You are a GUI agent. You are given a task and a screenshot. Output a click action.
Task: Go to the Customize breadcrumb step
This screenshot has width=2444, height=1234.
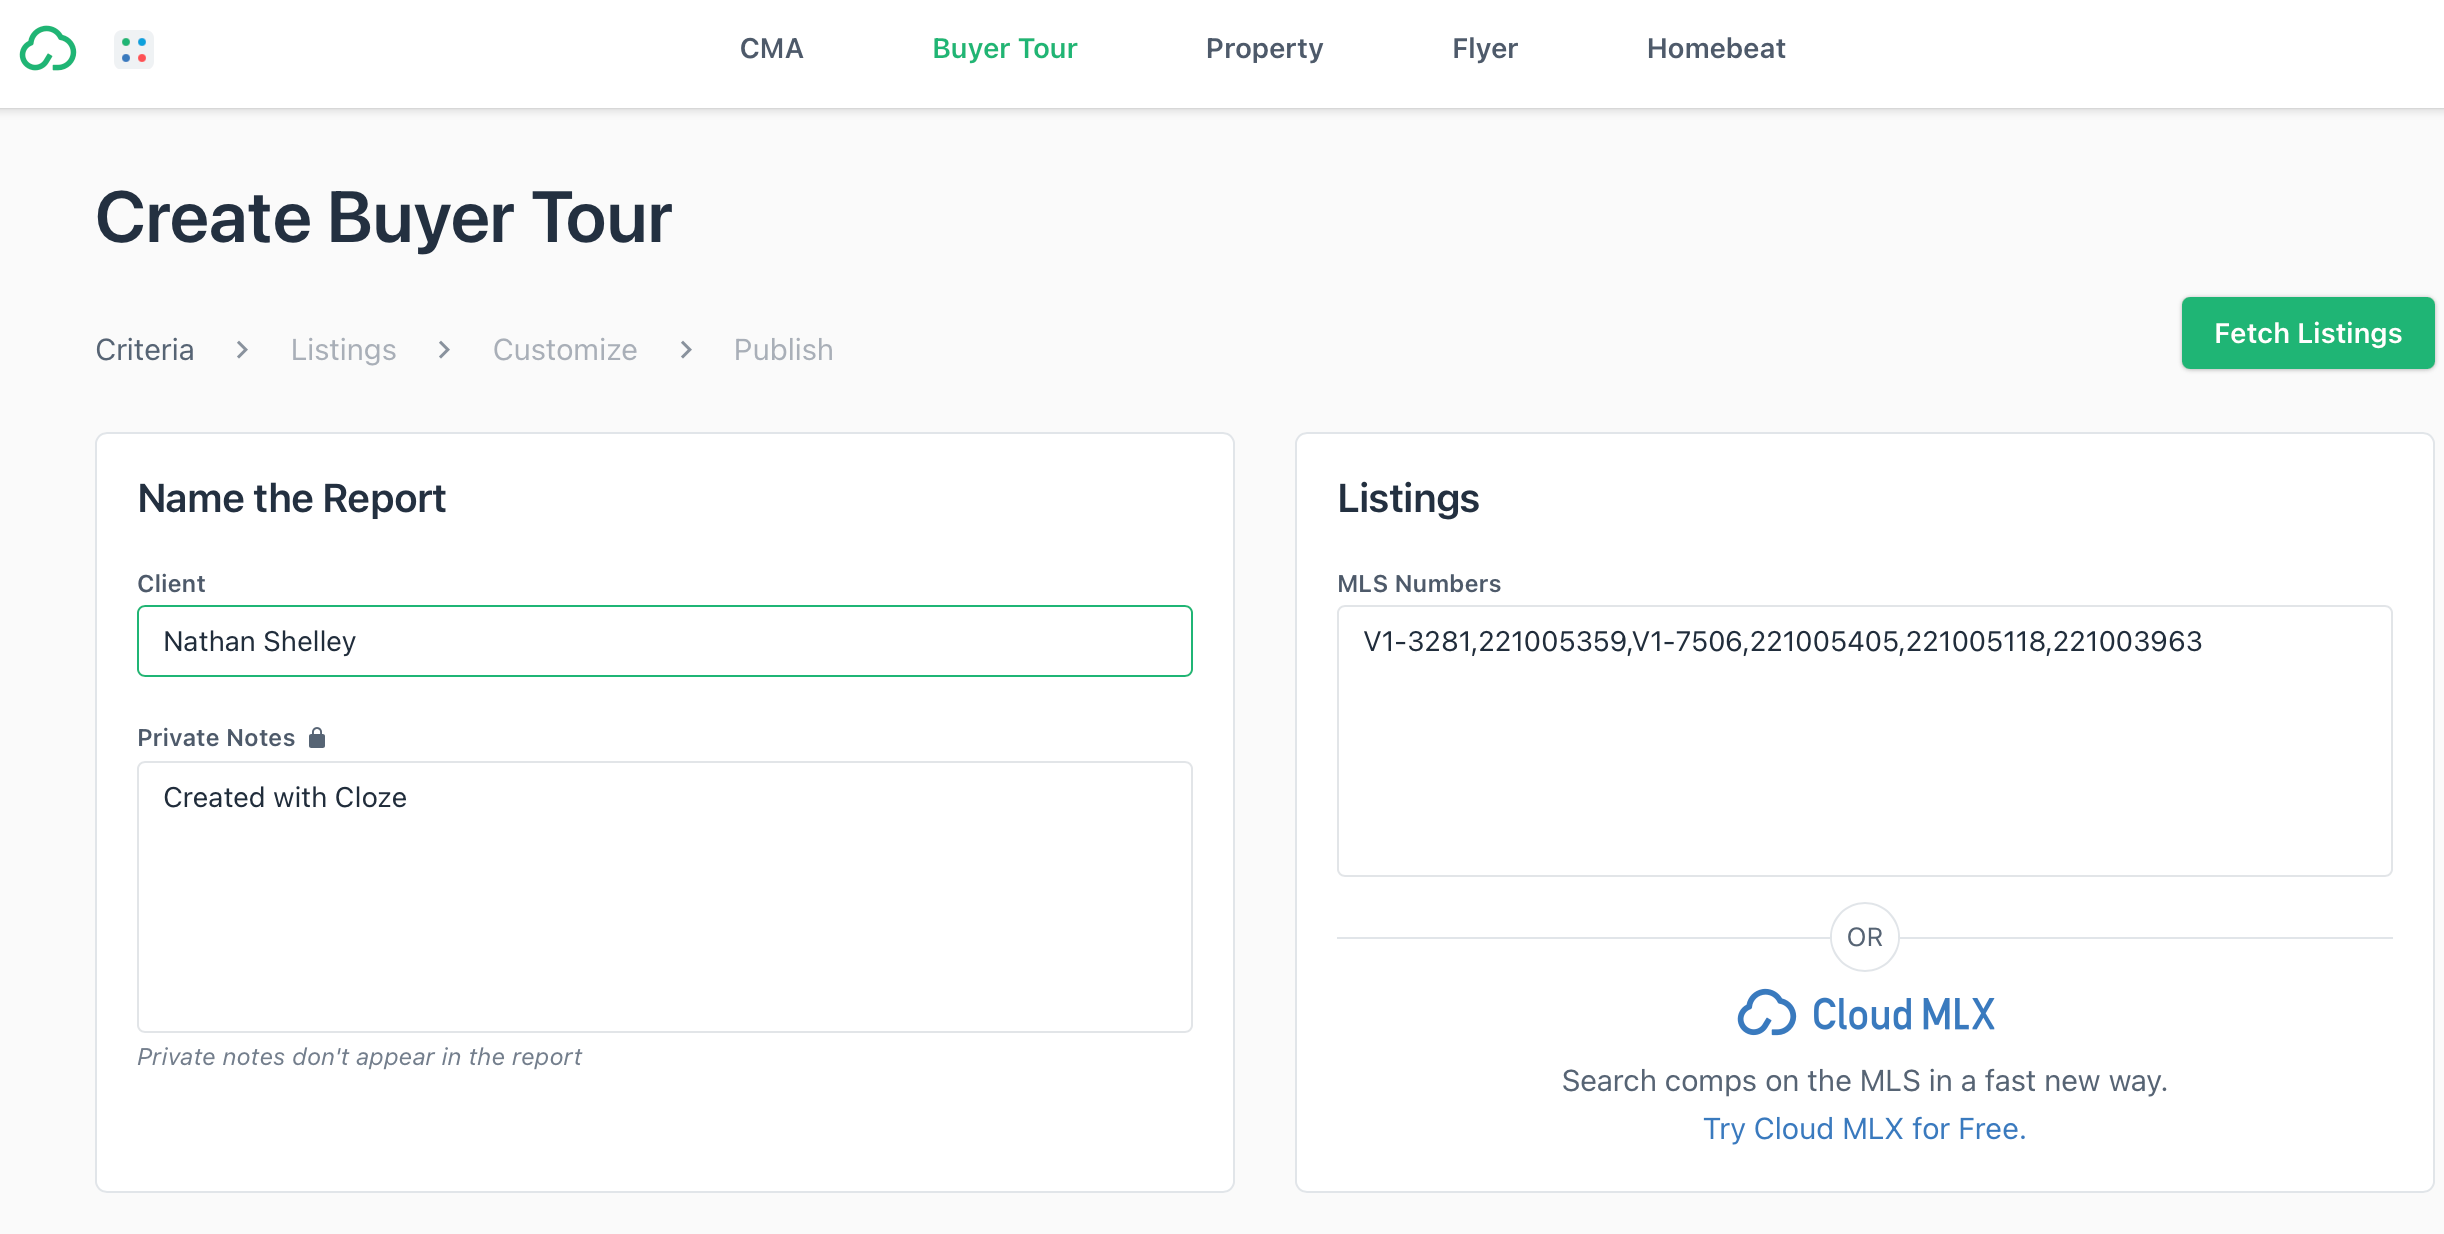point(565,349)
